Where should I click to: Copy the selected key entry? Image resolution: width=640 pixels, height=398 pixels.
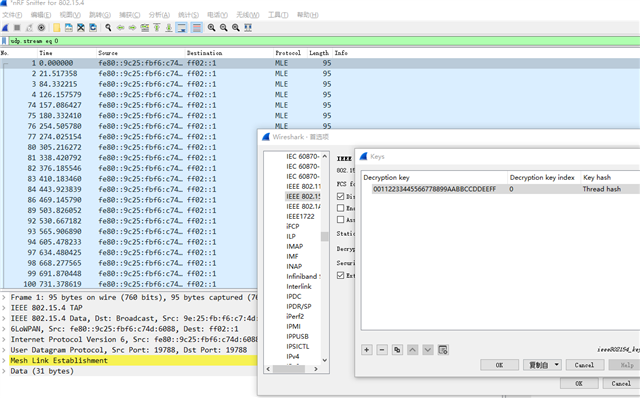[x=397, y=350]
